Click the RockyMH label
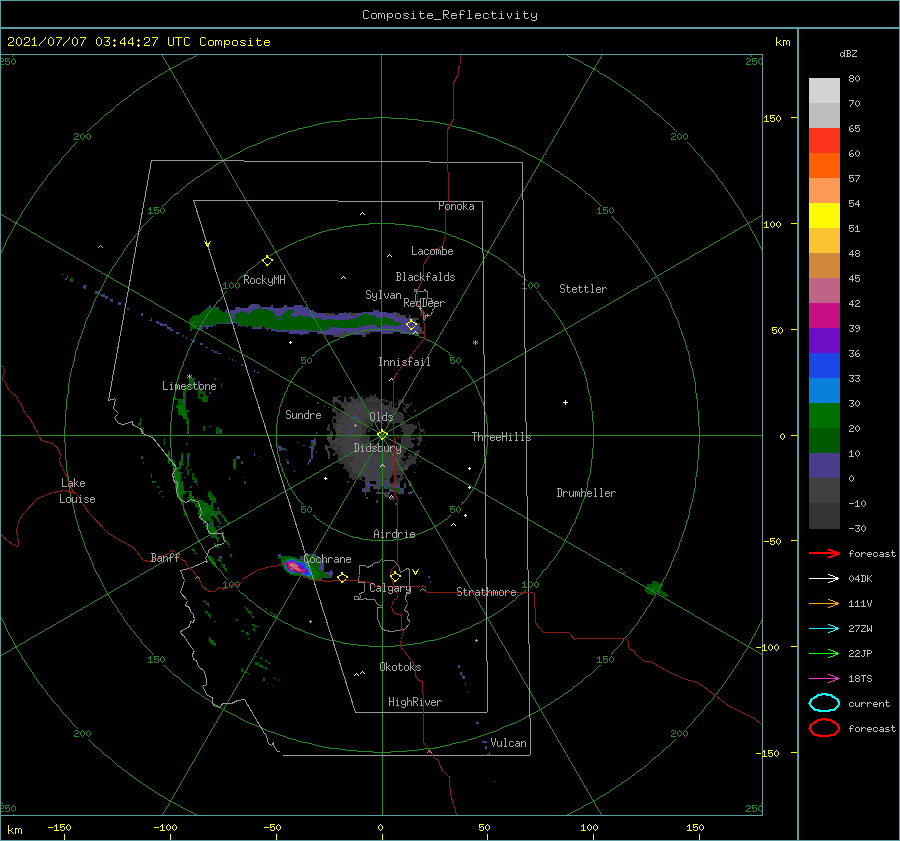Screen dimensions: 900x841 (264, 280)
